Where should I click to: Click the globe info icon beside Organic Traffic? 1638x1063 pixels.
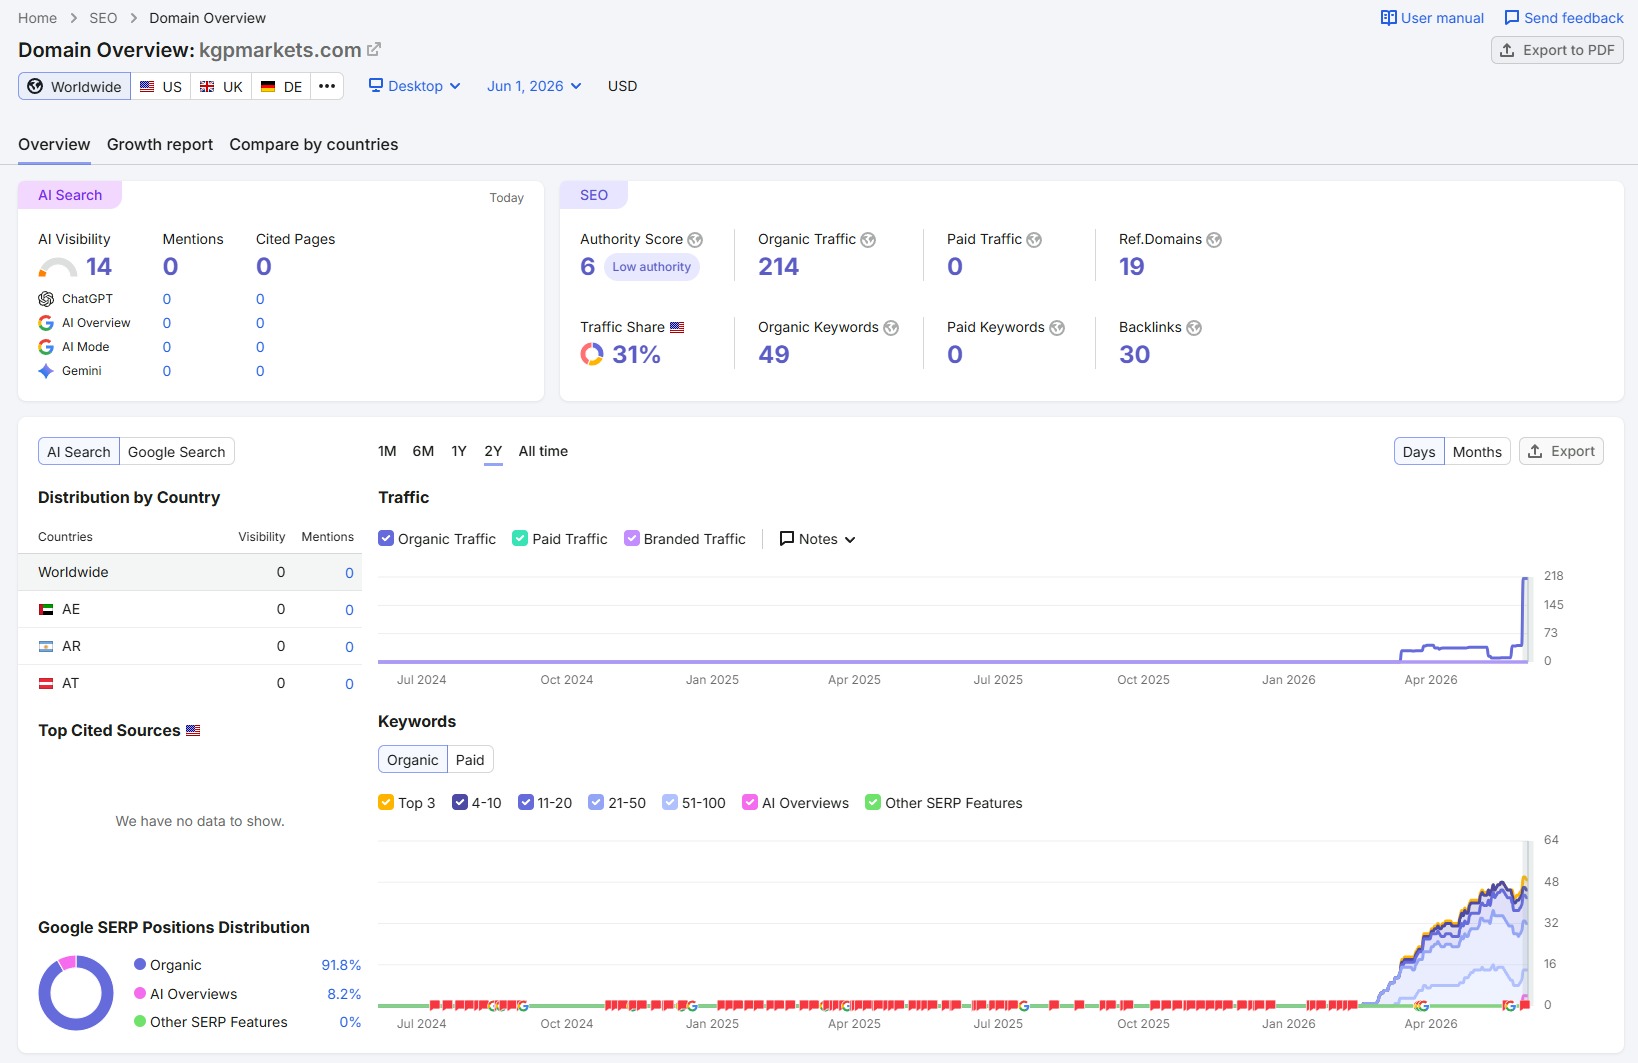pyautogui.click(x=868, y=240)
